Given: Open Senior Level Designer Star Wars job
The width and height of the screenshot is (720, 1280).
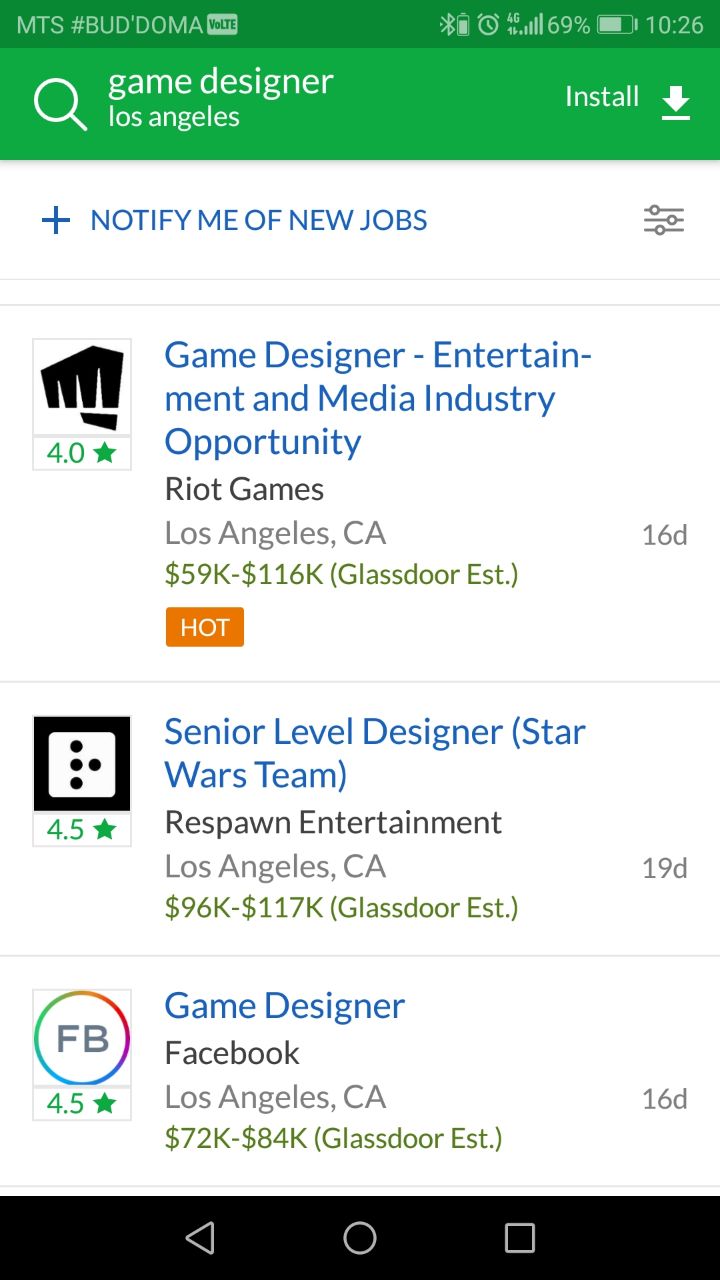Looking at the screenshot, I should [375, 753].
